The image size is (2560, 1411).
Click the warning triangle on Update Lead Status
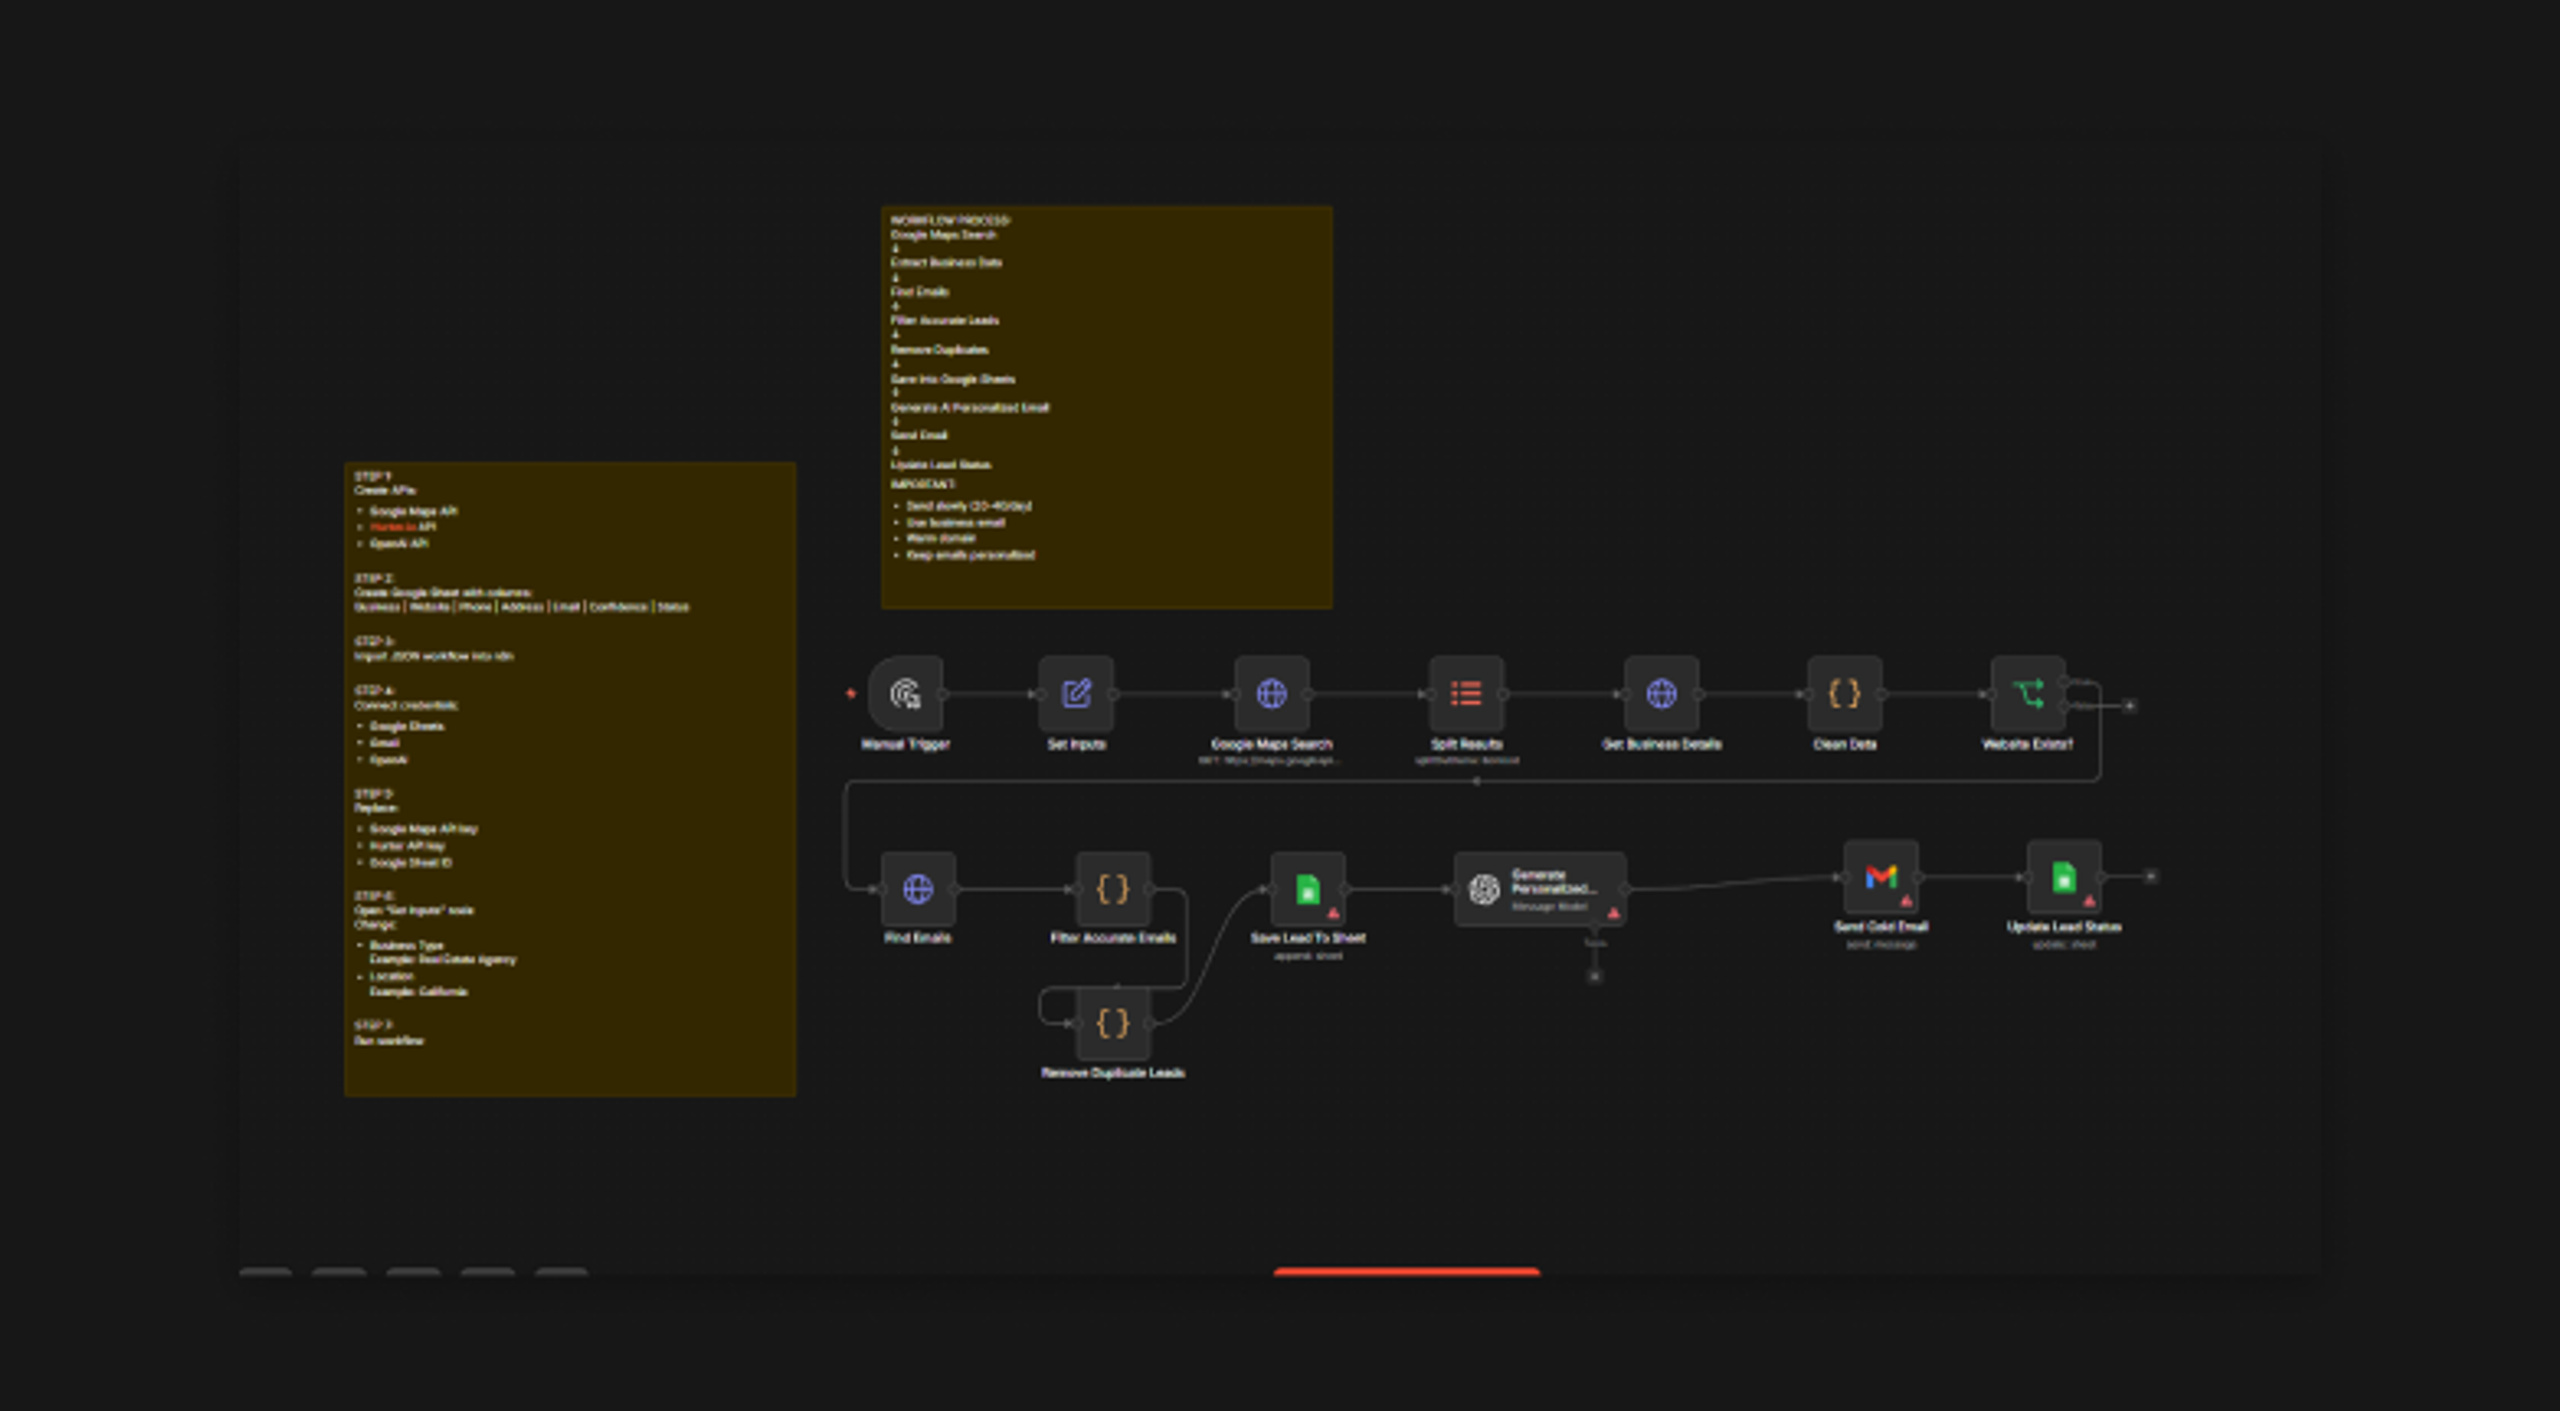[2089, 901]
